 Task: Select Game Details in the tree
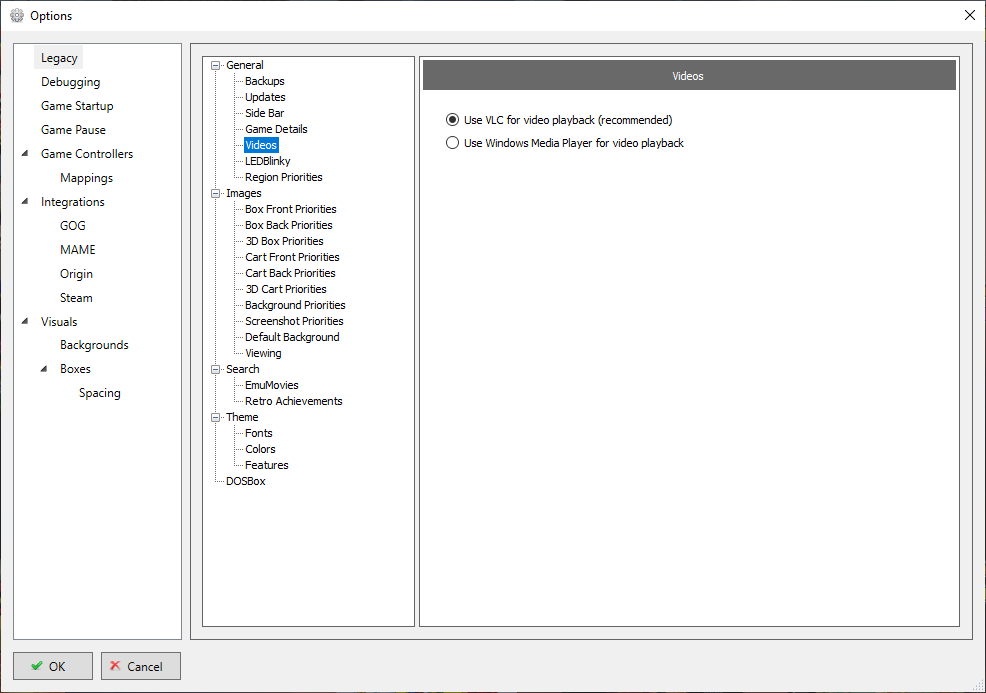click(x=276, y=129)
